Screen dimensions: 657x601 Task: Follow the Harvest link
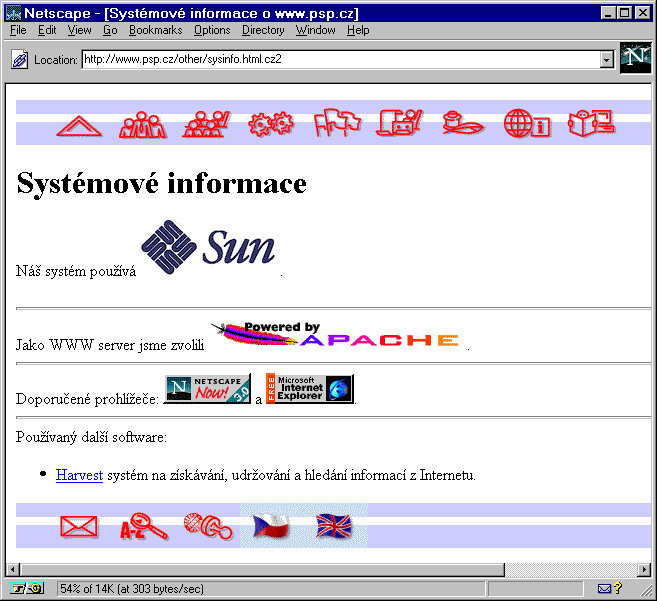click(x=79, y=475)
